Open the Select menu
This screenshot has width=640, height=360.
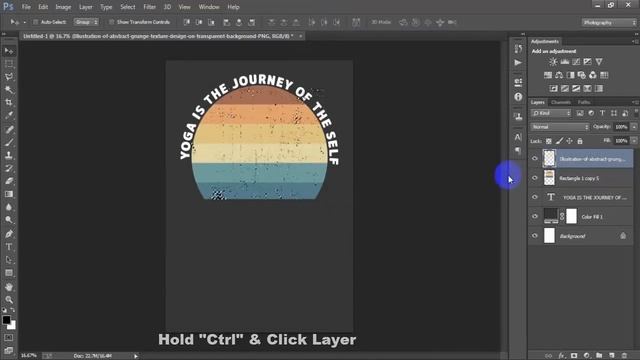click(x=127, y=7)
